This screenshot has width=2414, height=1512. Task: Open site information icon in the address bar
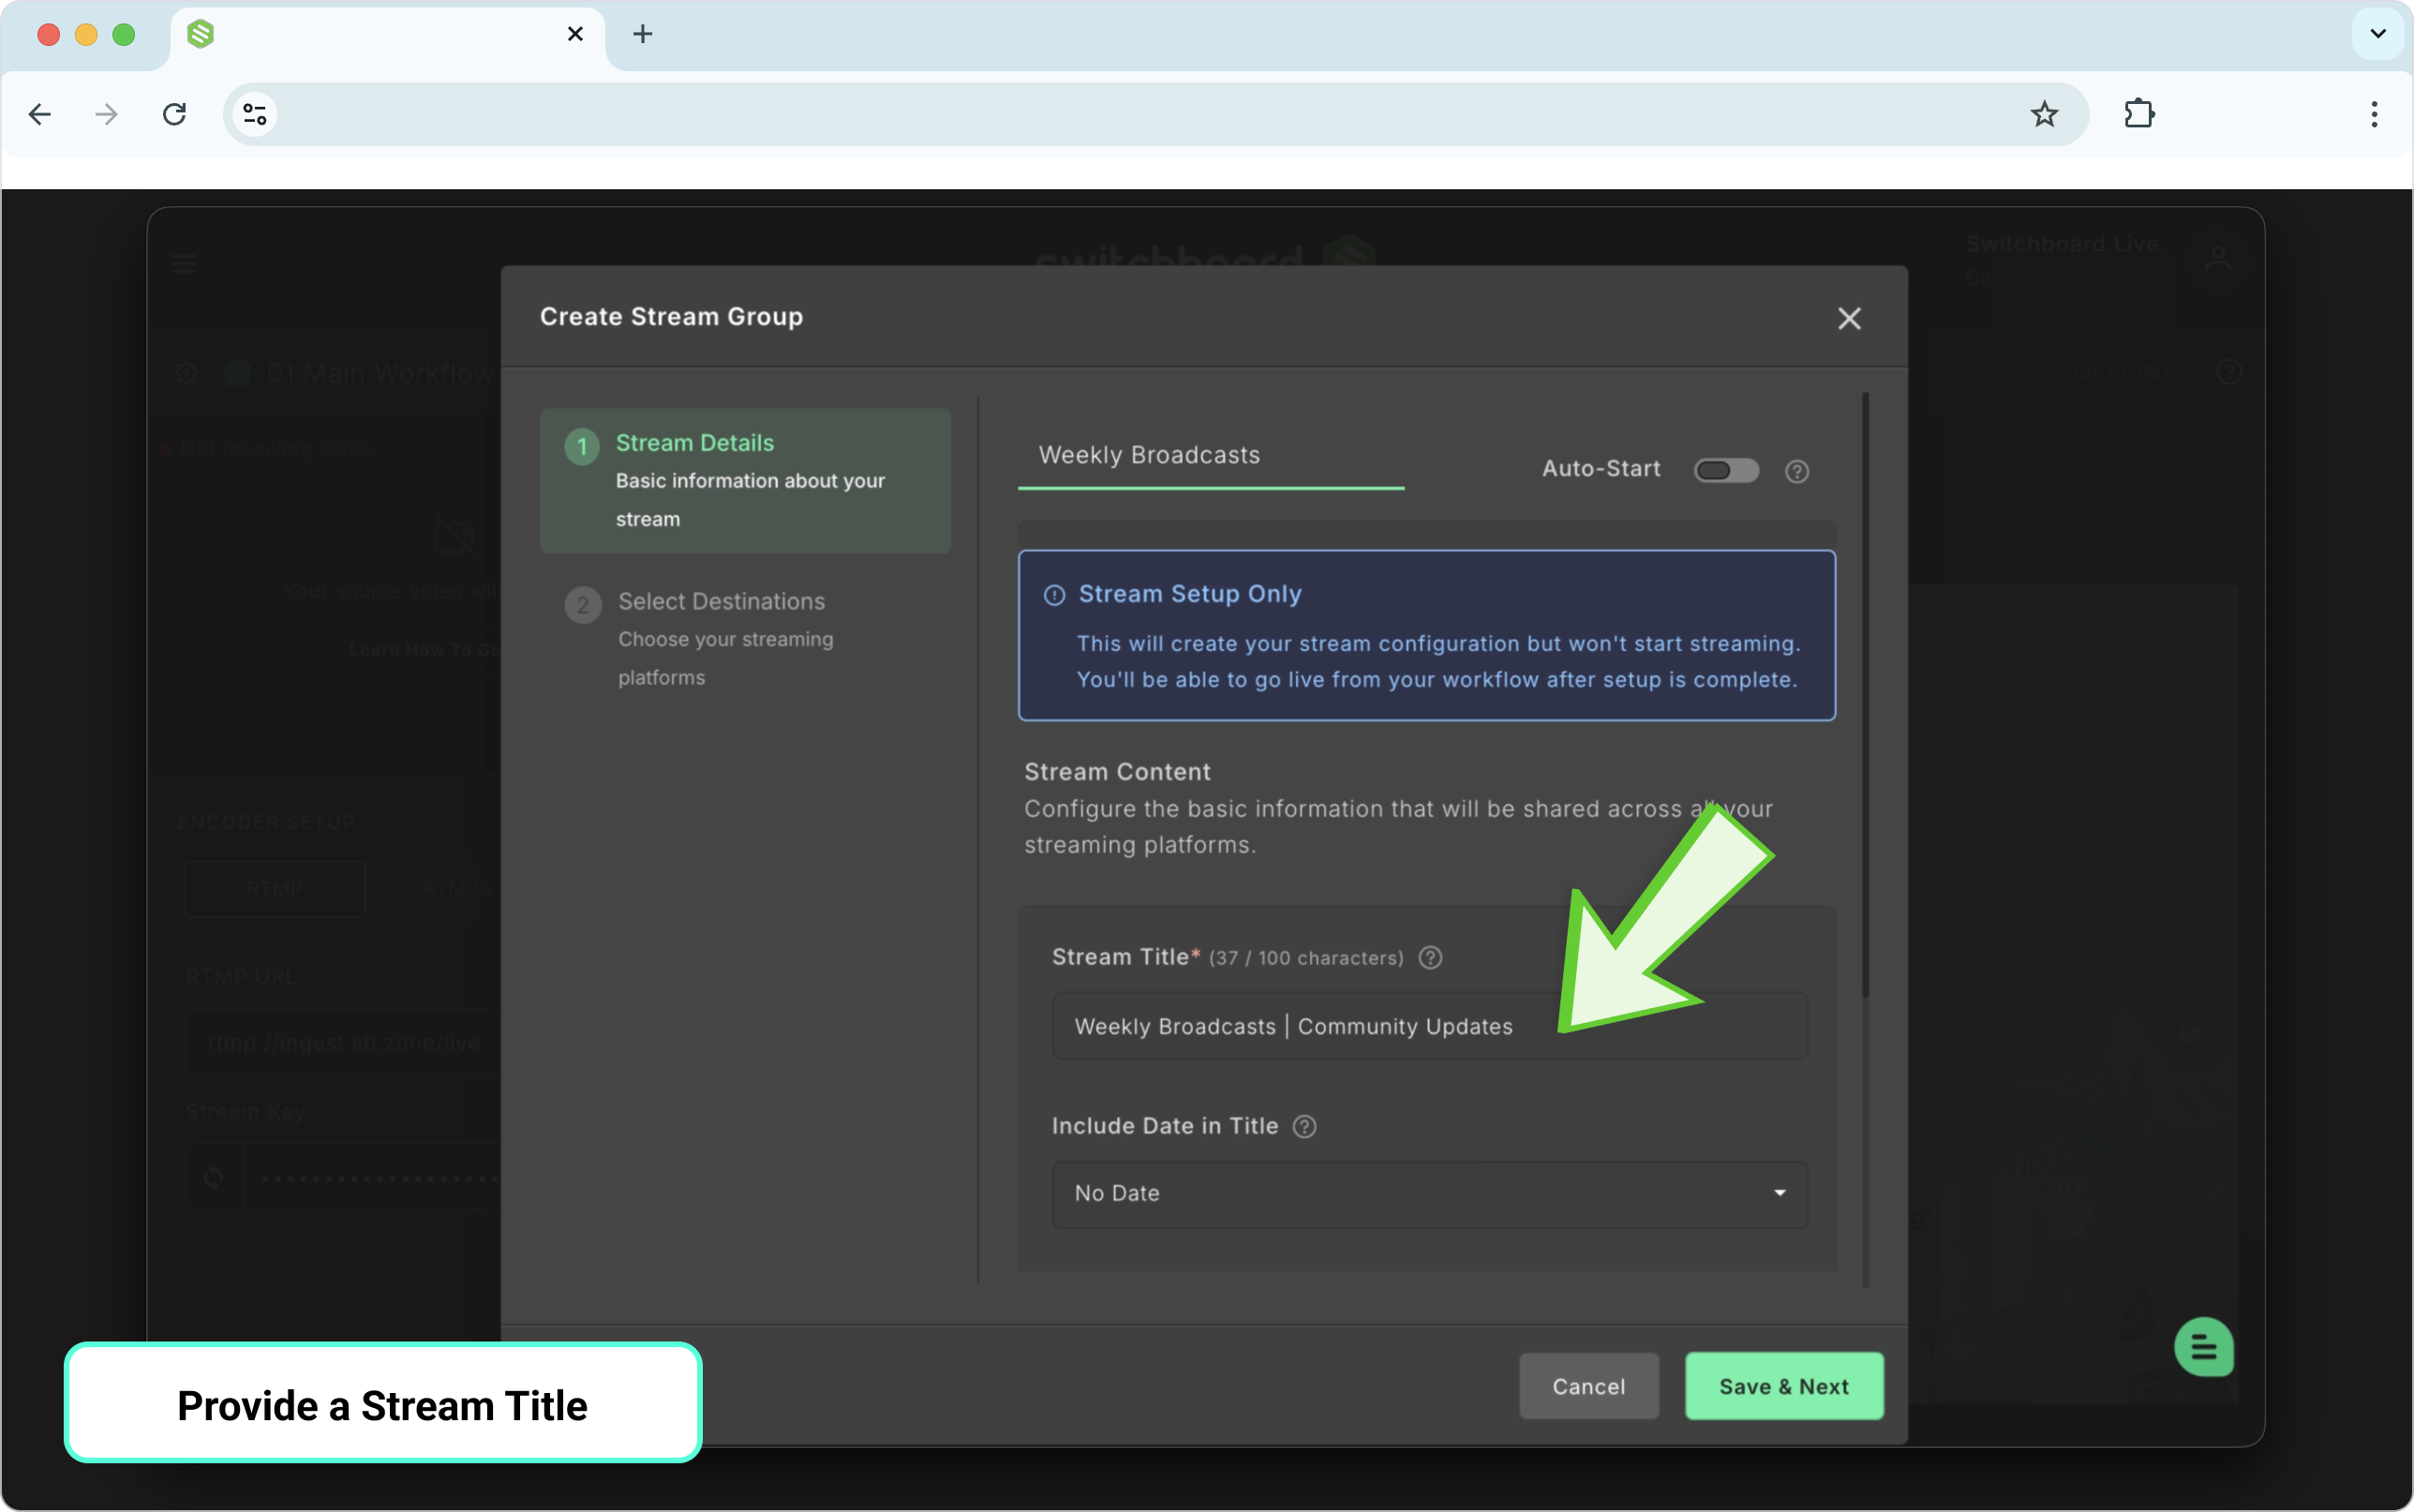pos(255,114)
